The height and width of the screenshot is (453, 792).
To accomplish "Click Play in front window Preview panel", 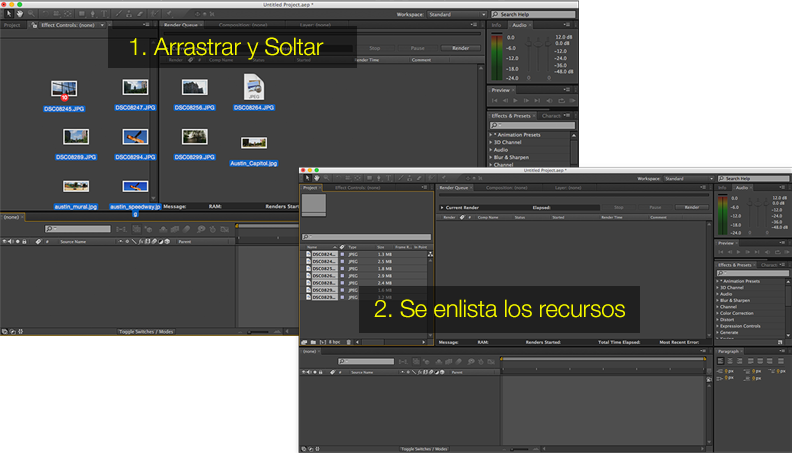I will (x=738, y=251).
